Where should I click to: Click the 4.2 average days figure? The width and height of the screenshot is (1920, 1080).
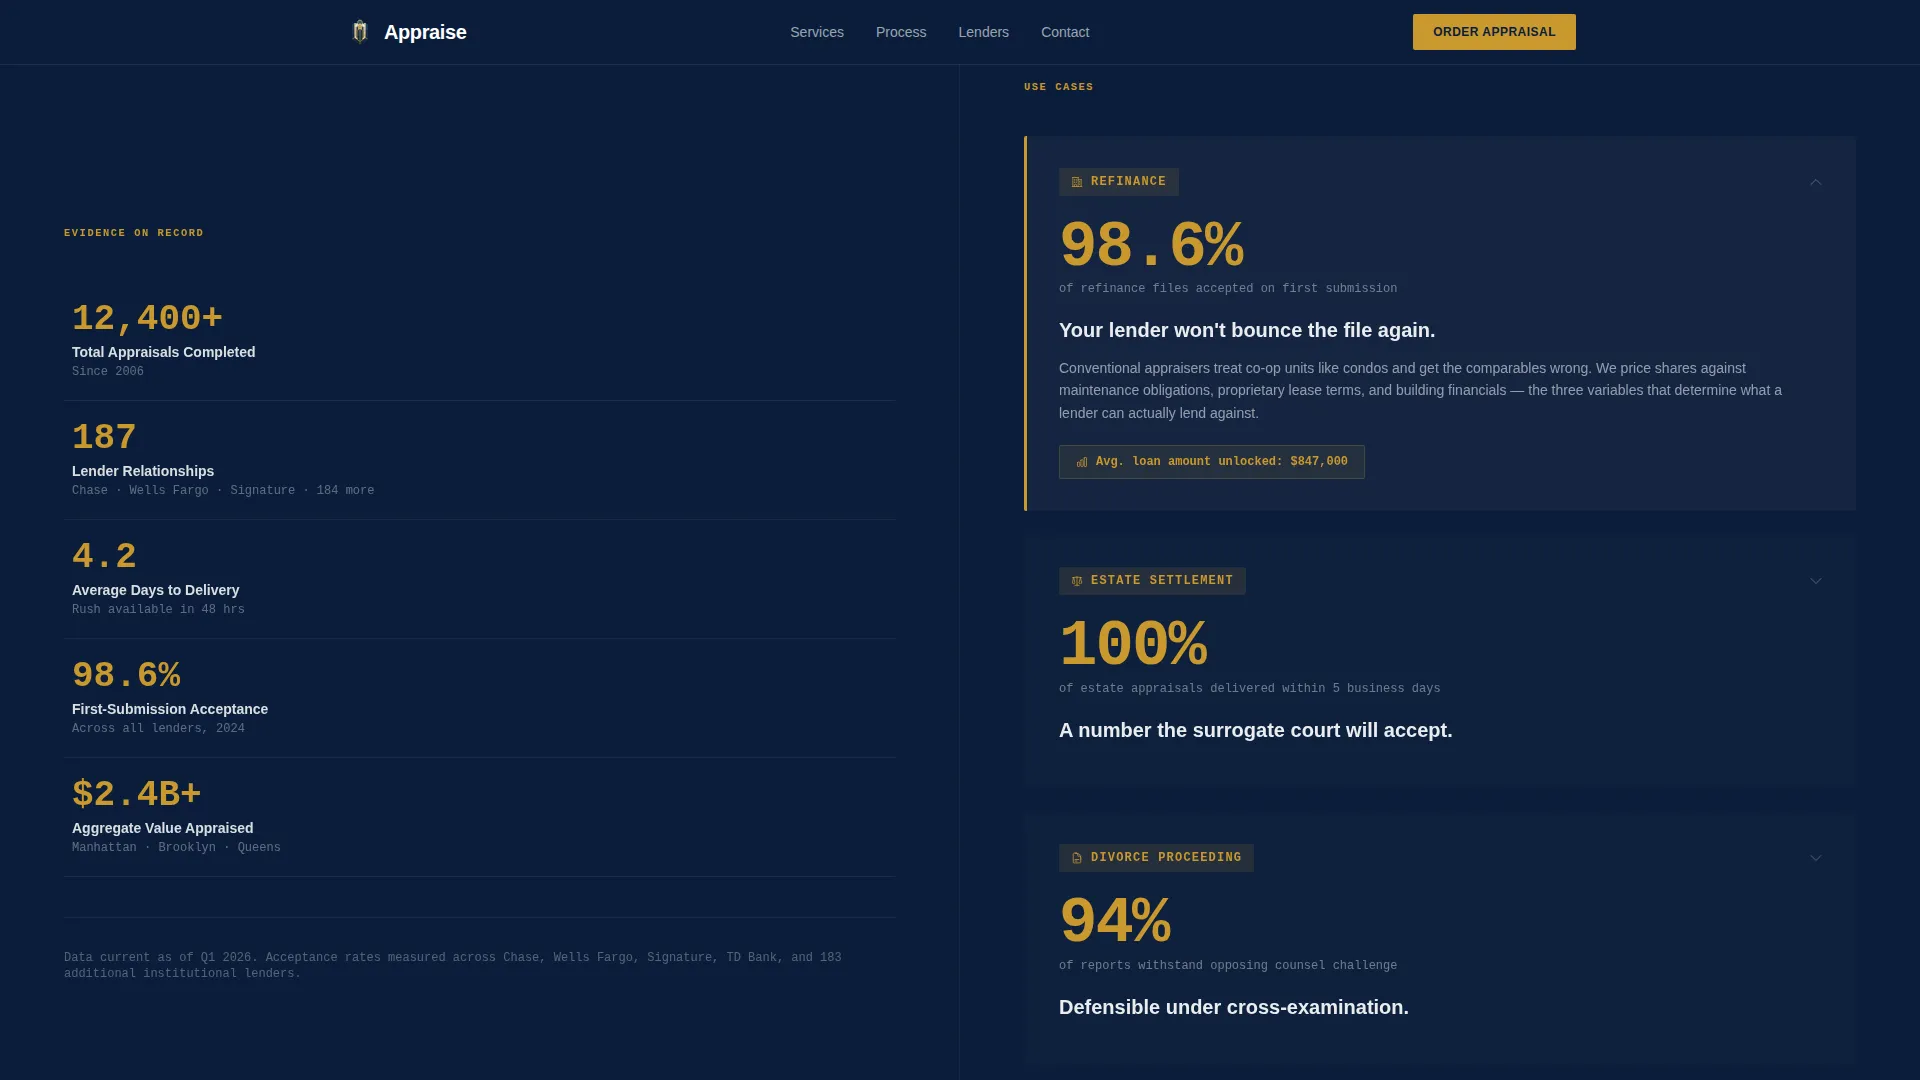[104, 557]
